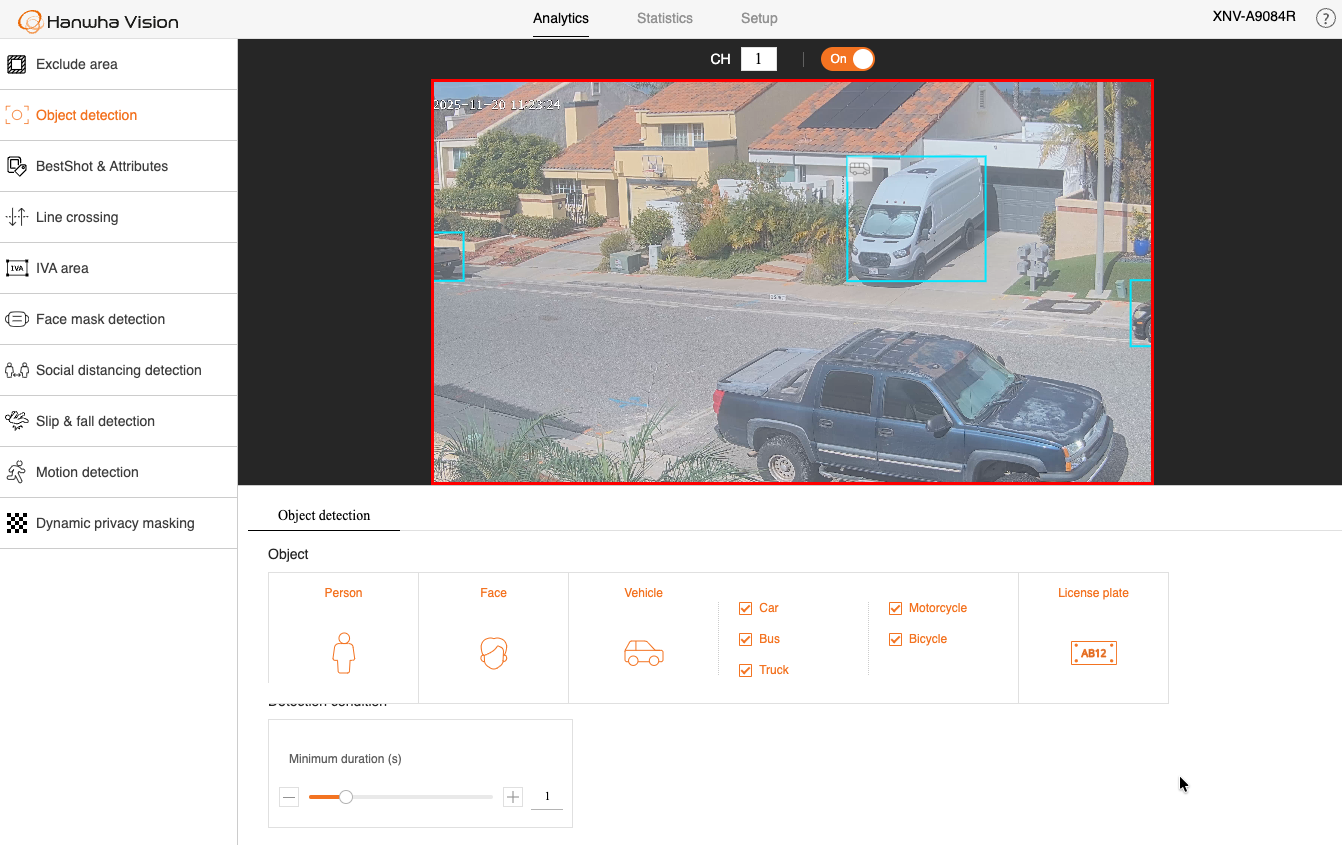Click the plus button for minimum duration
This screenshot has height=845, width=1342.
point(513,797)
